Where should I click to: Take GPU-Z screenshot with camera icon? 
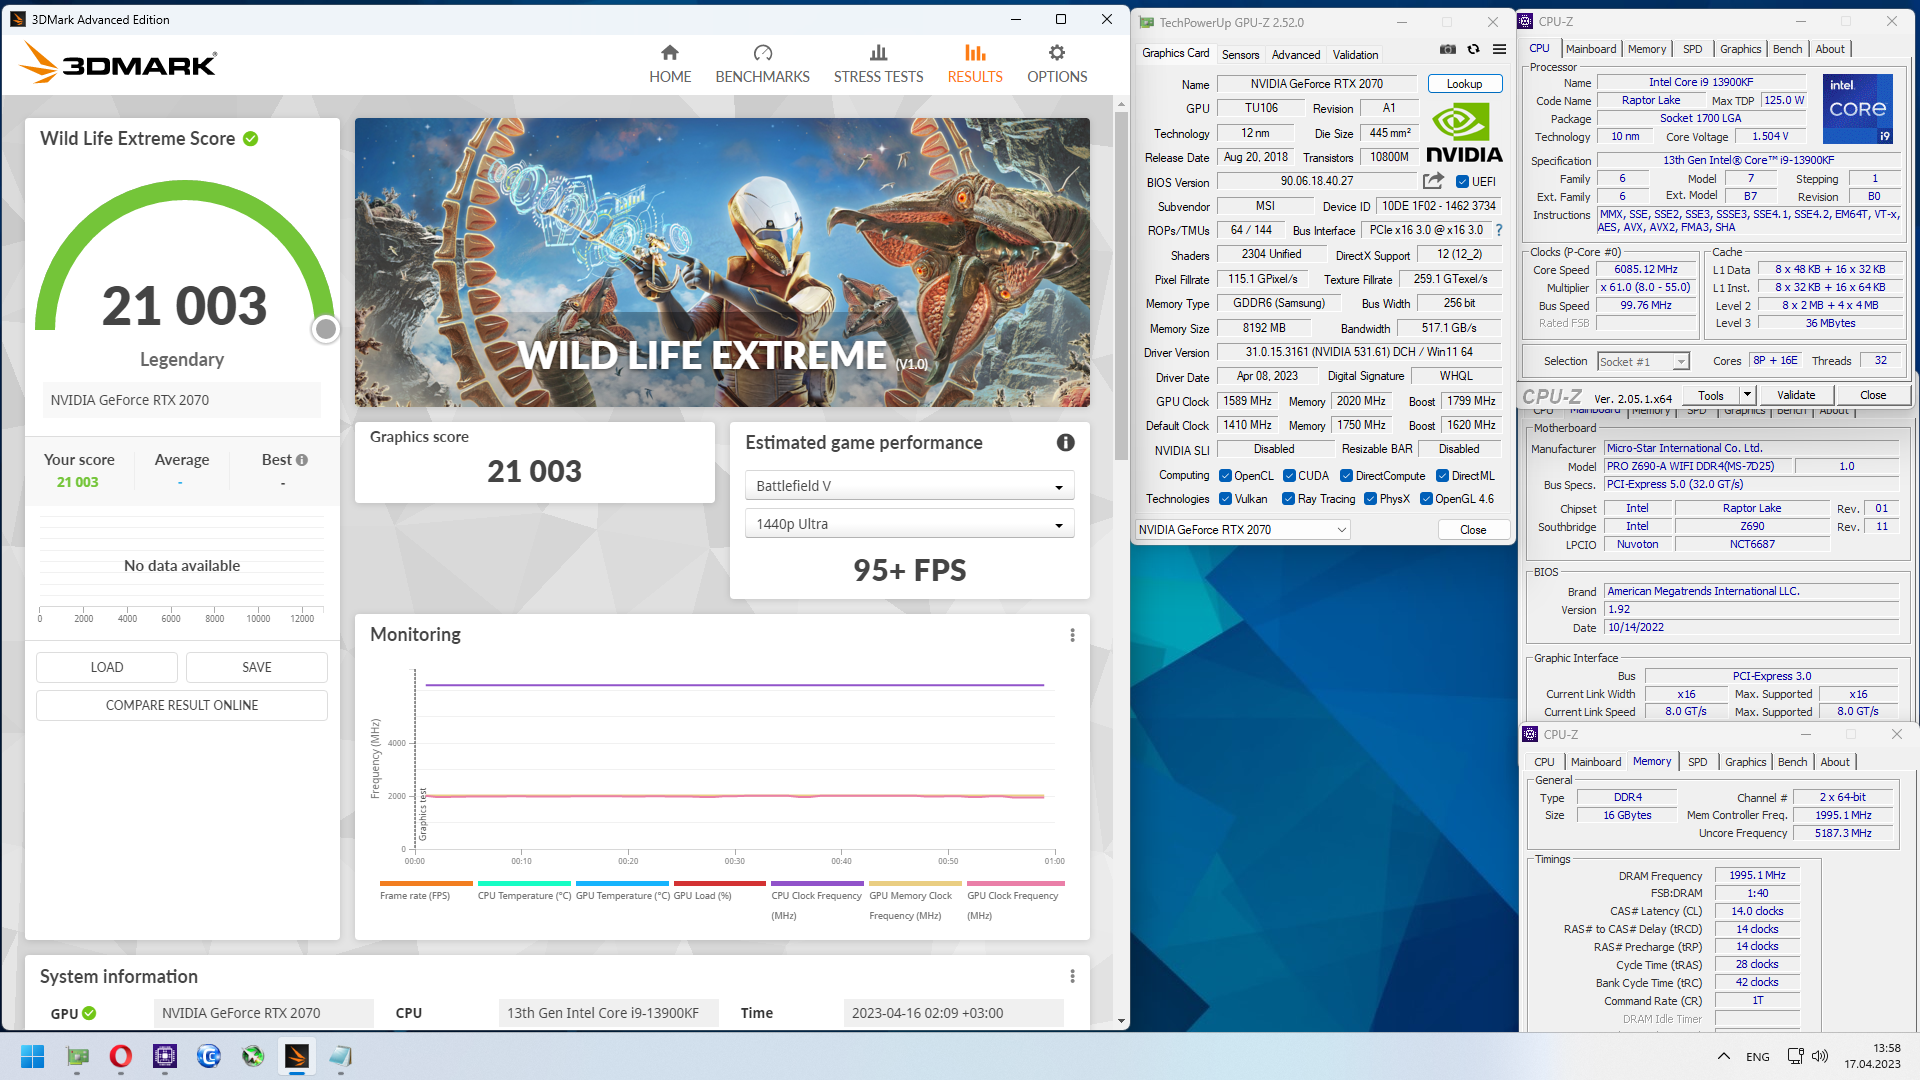(x=1447, y=49)
